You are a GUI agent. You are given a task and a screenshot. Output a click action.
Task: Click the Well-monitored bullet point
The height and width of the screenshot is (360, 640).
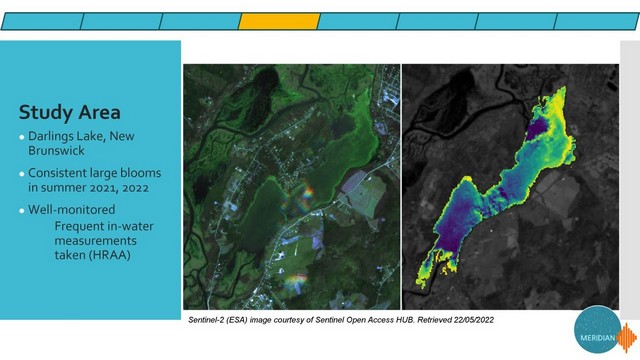pos(71,209)
